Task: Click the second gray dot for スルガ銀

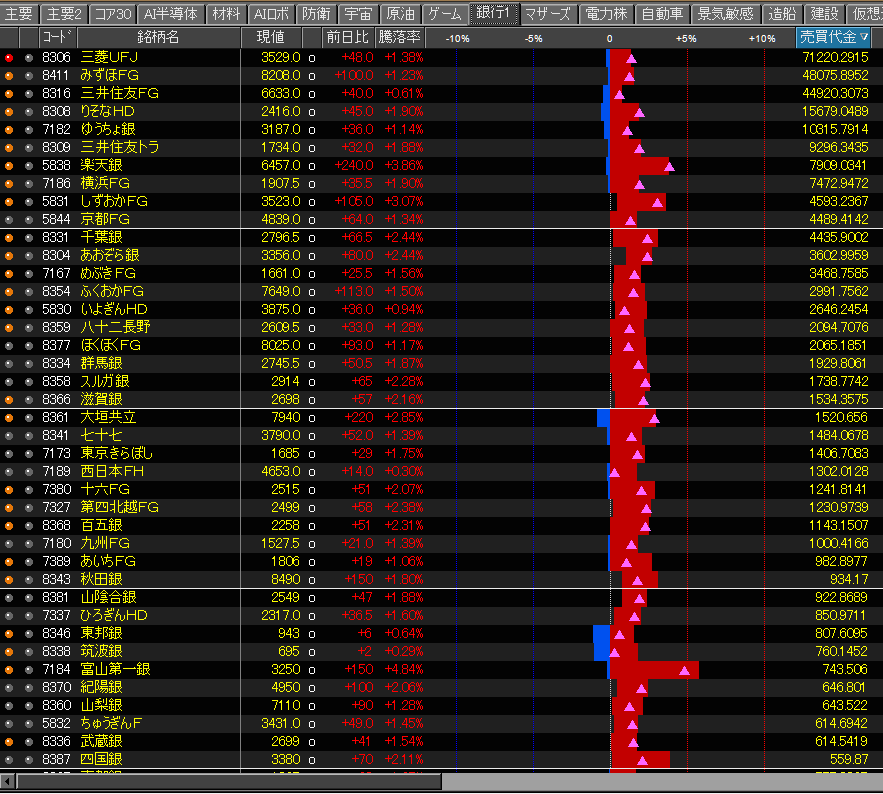Action: (29, 381)
